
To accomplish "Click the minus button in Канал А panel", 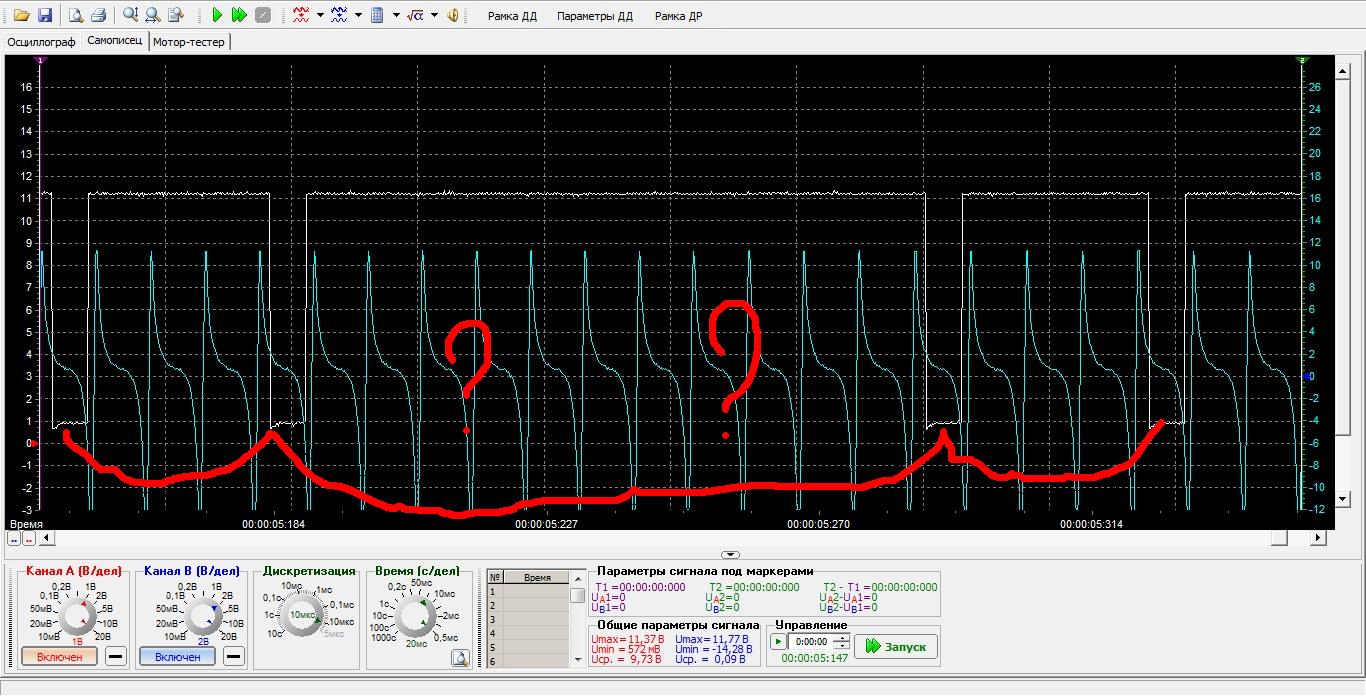I will point(116,656).
